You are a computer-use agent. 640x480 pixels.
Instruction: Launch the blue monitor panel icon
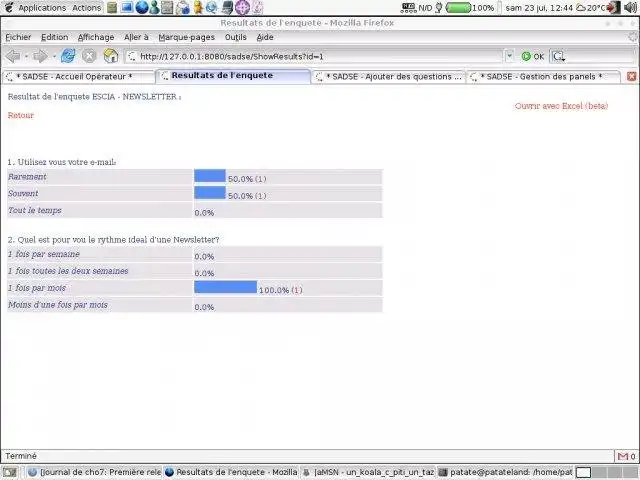(x=127, y=7)
